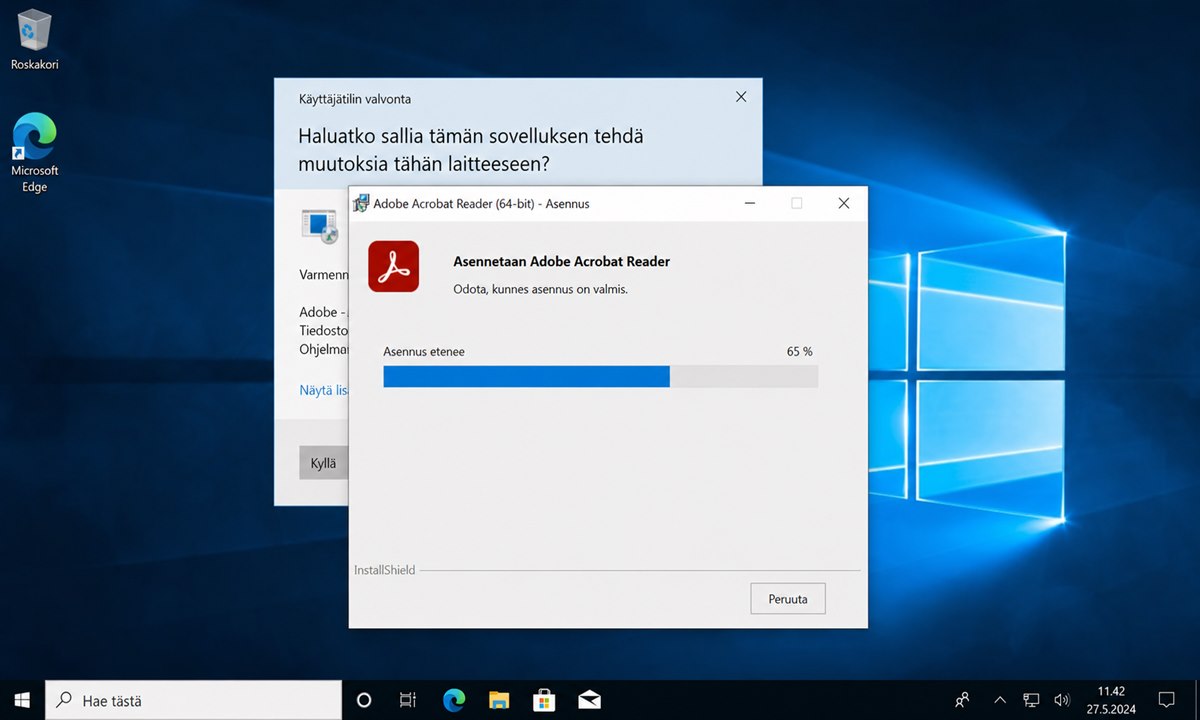Close the Käyttäjätilin valvonta dialog
Image resolution: width=1200 pixels, height=720 pixels.
741,97
